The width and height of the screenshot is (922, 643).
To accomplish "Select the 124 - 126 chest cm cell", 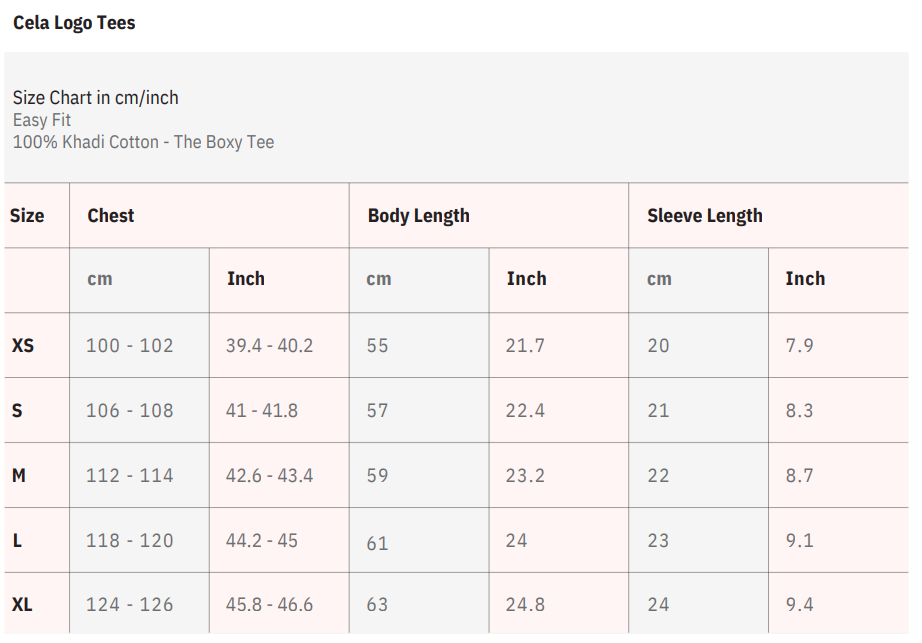I will coord(129,605).
